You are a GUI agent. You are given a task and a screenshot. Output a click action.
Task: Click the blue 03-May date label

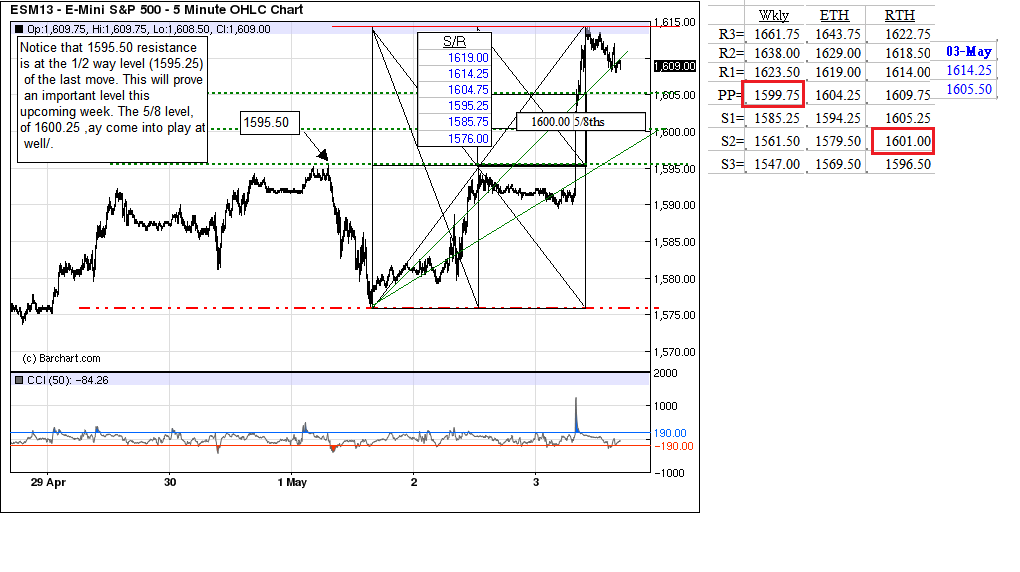tap(969, 51)
